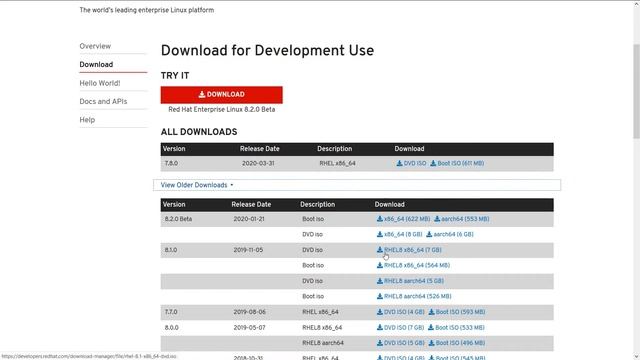Open the Hello World! sidebar page
Viewport: 640px width, 360px height.
(x=100, y=83)
